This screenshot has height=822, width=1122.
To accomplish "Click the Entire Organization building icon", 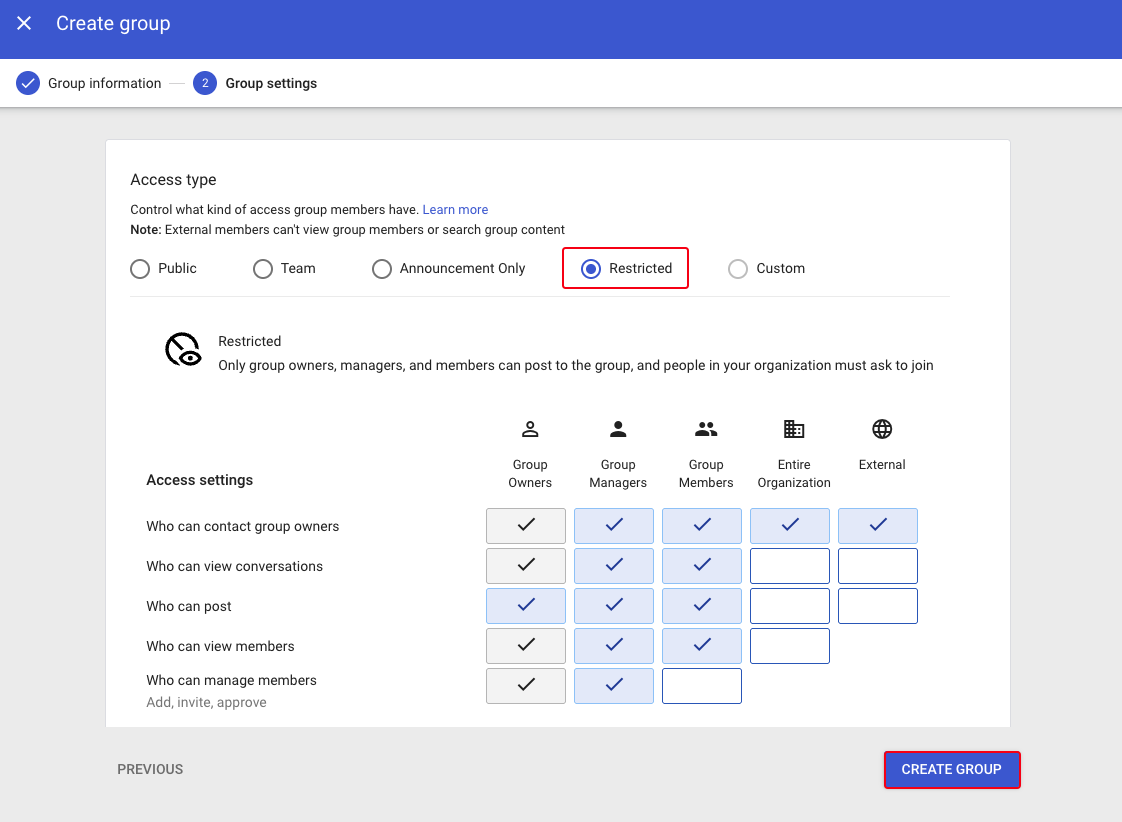I will pos(794,429).
